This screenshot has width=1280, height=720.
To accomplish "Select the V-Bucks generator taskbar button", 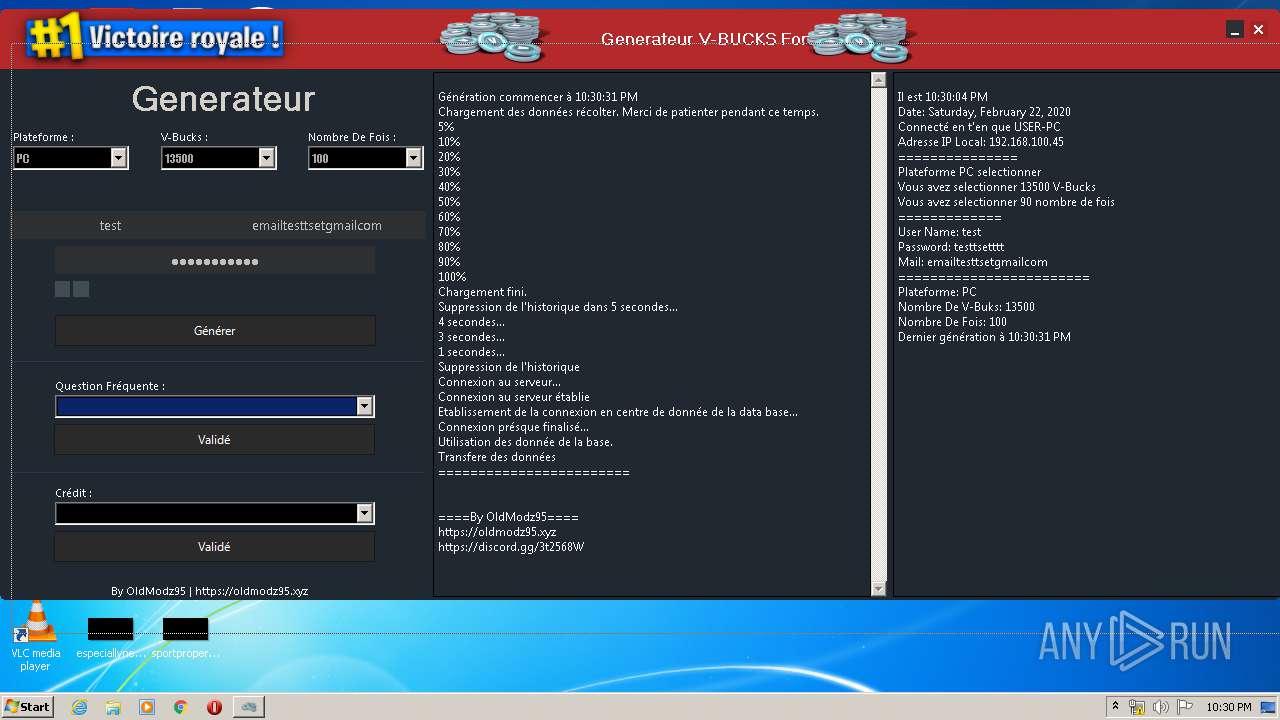I will [248, 707].
